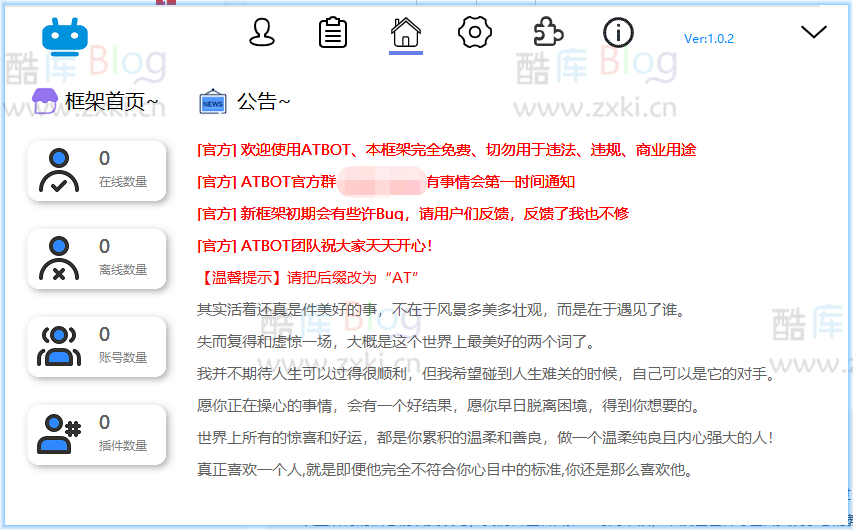Image resolution: width=853 pixels, height=530 pixels.
Task: Click the 在线数量 label
Action: pos(123,182)
